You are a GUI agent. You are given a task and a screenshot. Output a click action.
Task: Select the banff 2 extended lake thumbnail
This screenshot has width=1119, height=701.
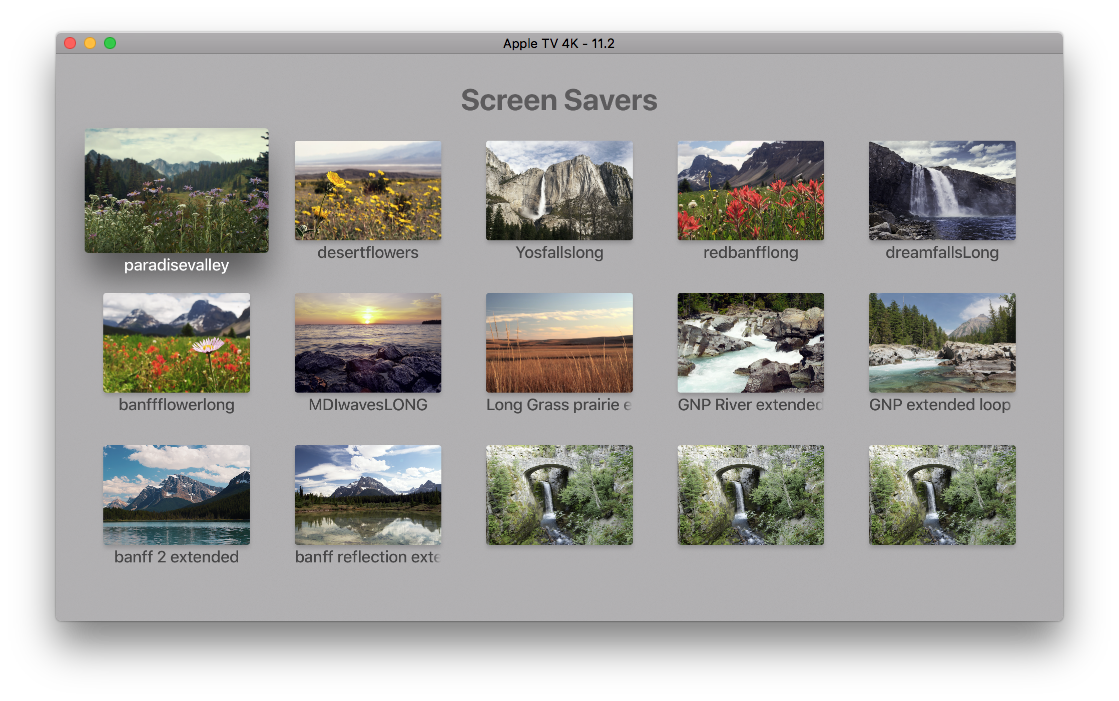click(x=176, y=494)
